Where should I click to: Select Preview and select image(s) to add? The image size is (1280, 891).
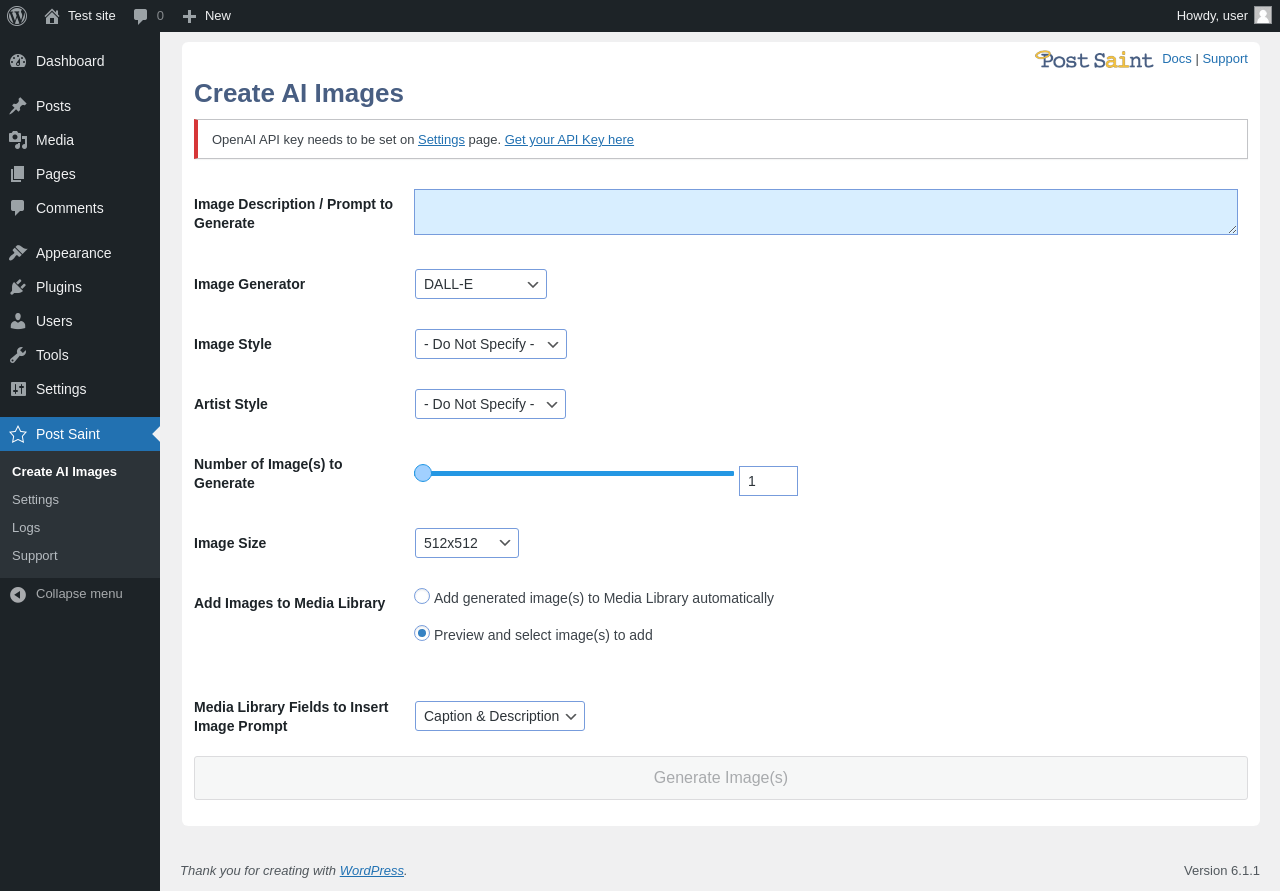(422, 633)
